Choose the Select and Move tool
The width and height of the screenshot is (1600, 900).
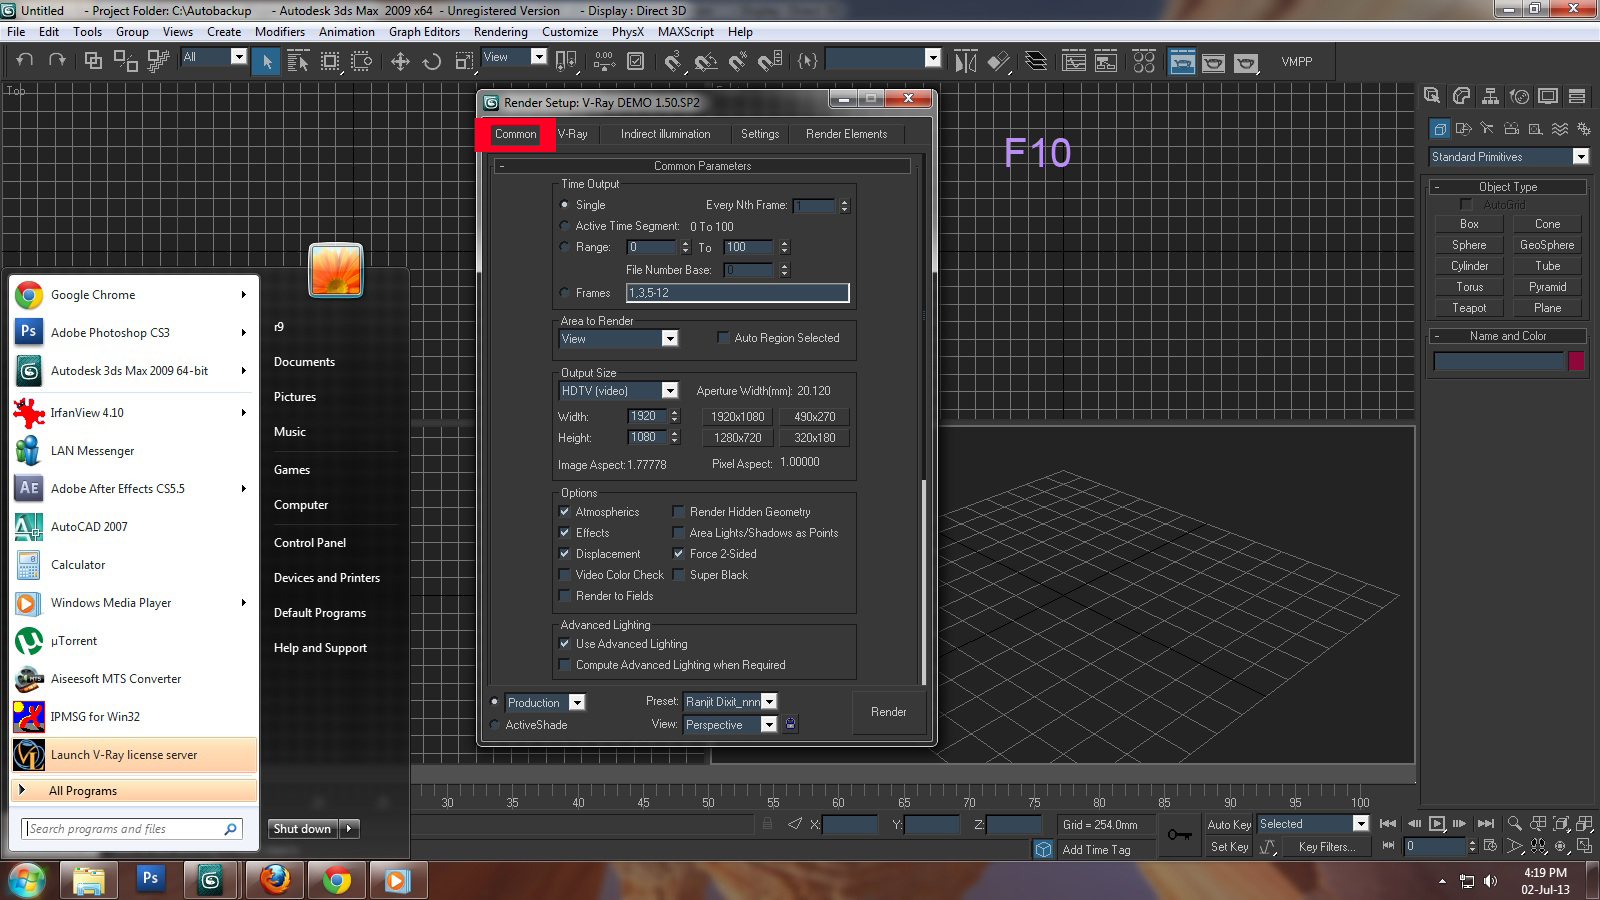(400, 62)
